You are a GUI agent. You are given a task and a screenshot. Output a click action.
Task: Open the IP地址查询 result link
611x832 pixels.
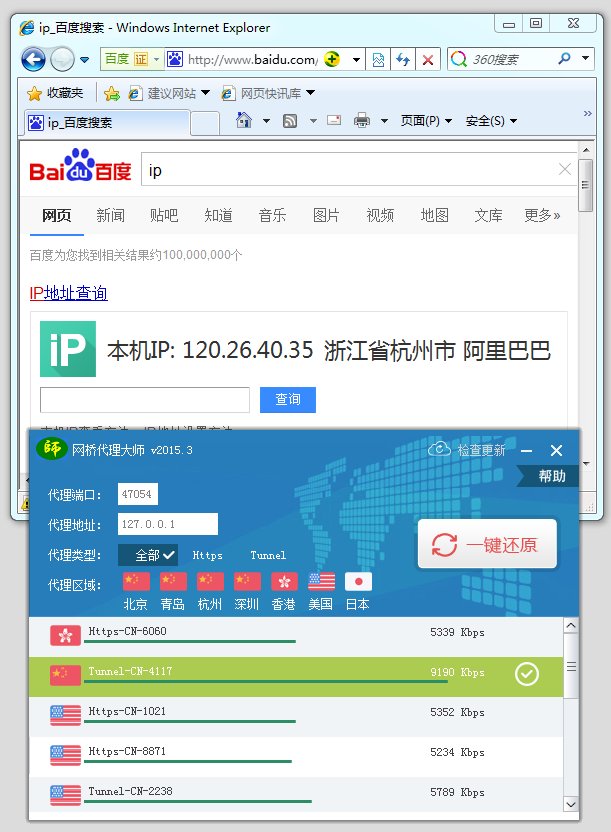pos(68,293)
